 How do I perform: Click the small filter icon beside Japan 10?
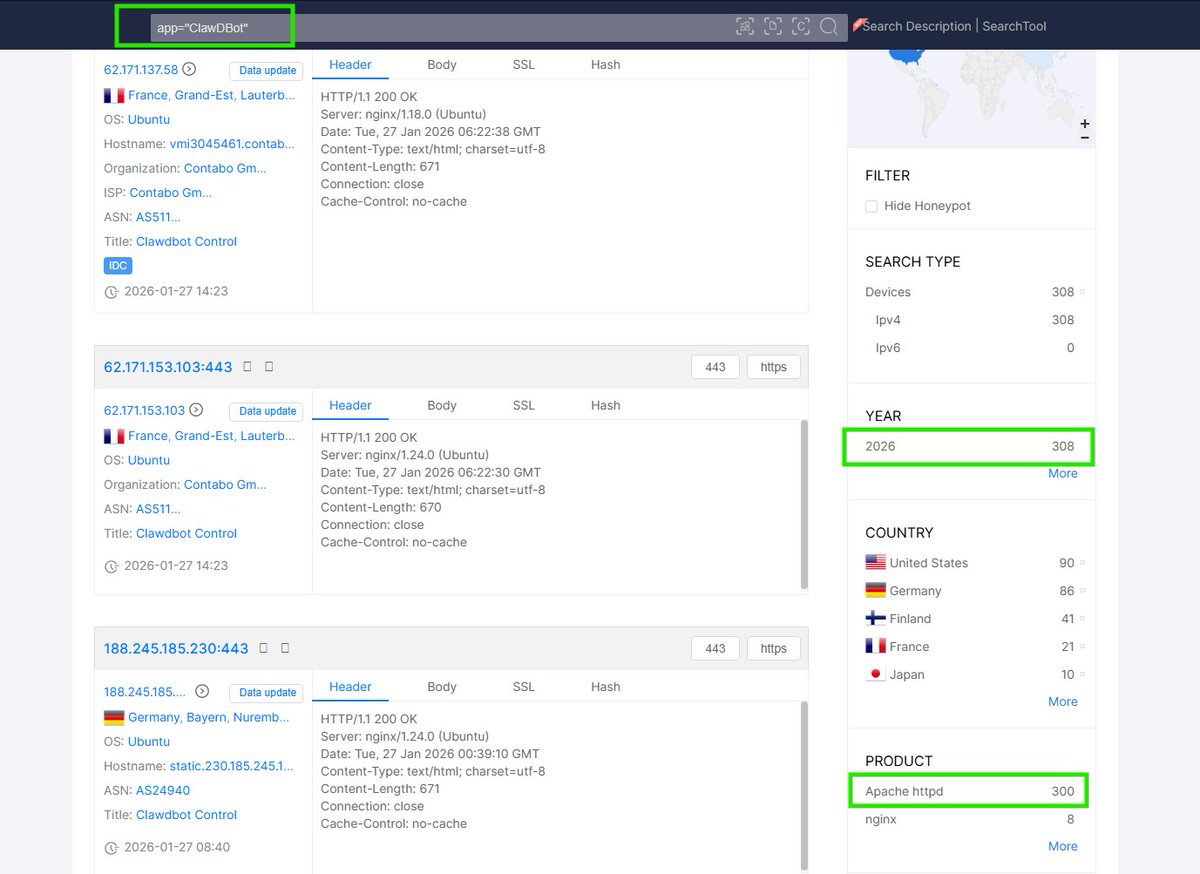(1082, 675)
